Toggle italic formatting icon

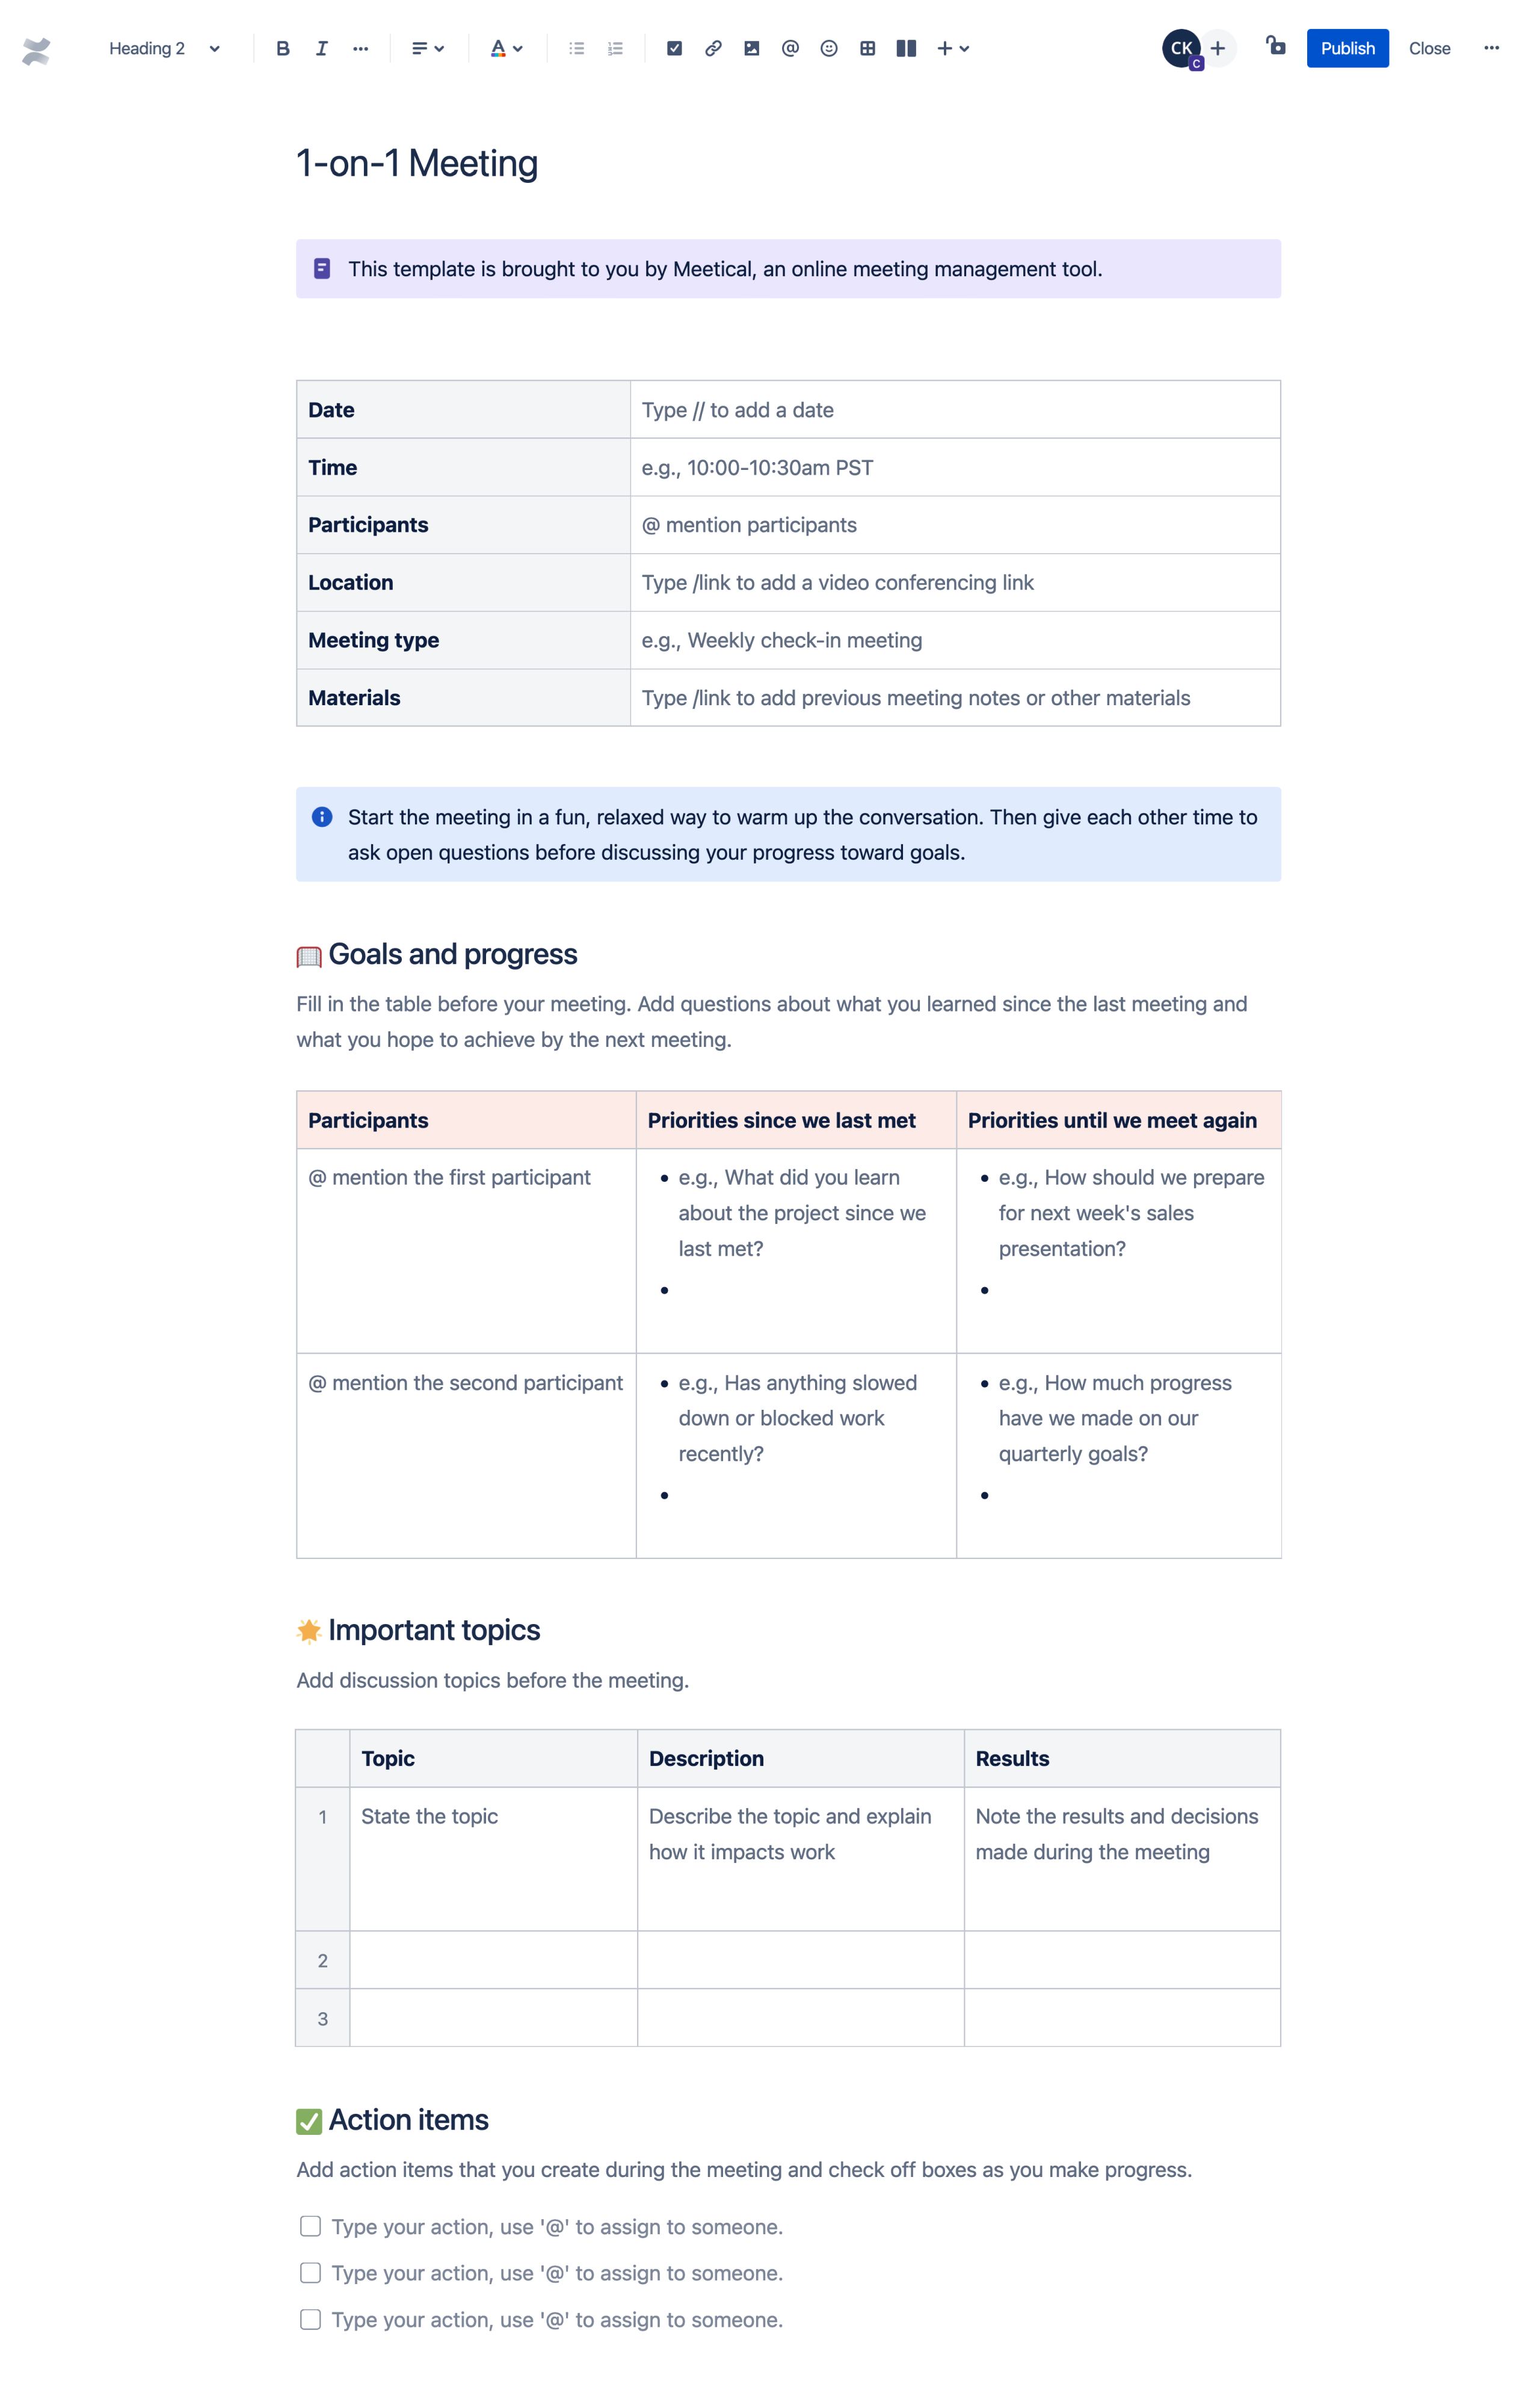tap(321, 47)
